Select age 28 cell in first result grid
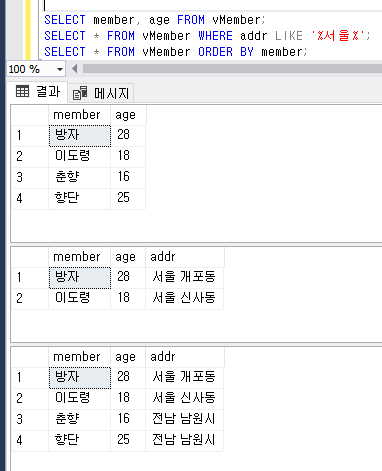382x471 pixels. tap(128, 135)
